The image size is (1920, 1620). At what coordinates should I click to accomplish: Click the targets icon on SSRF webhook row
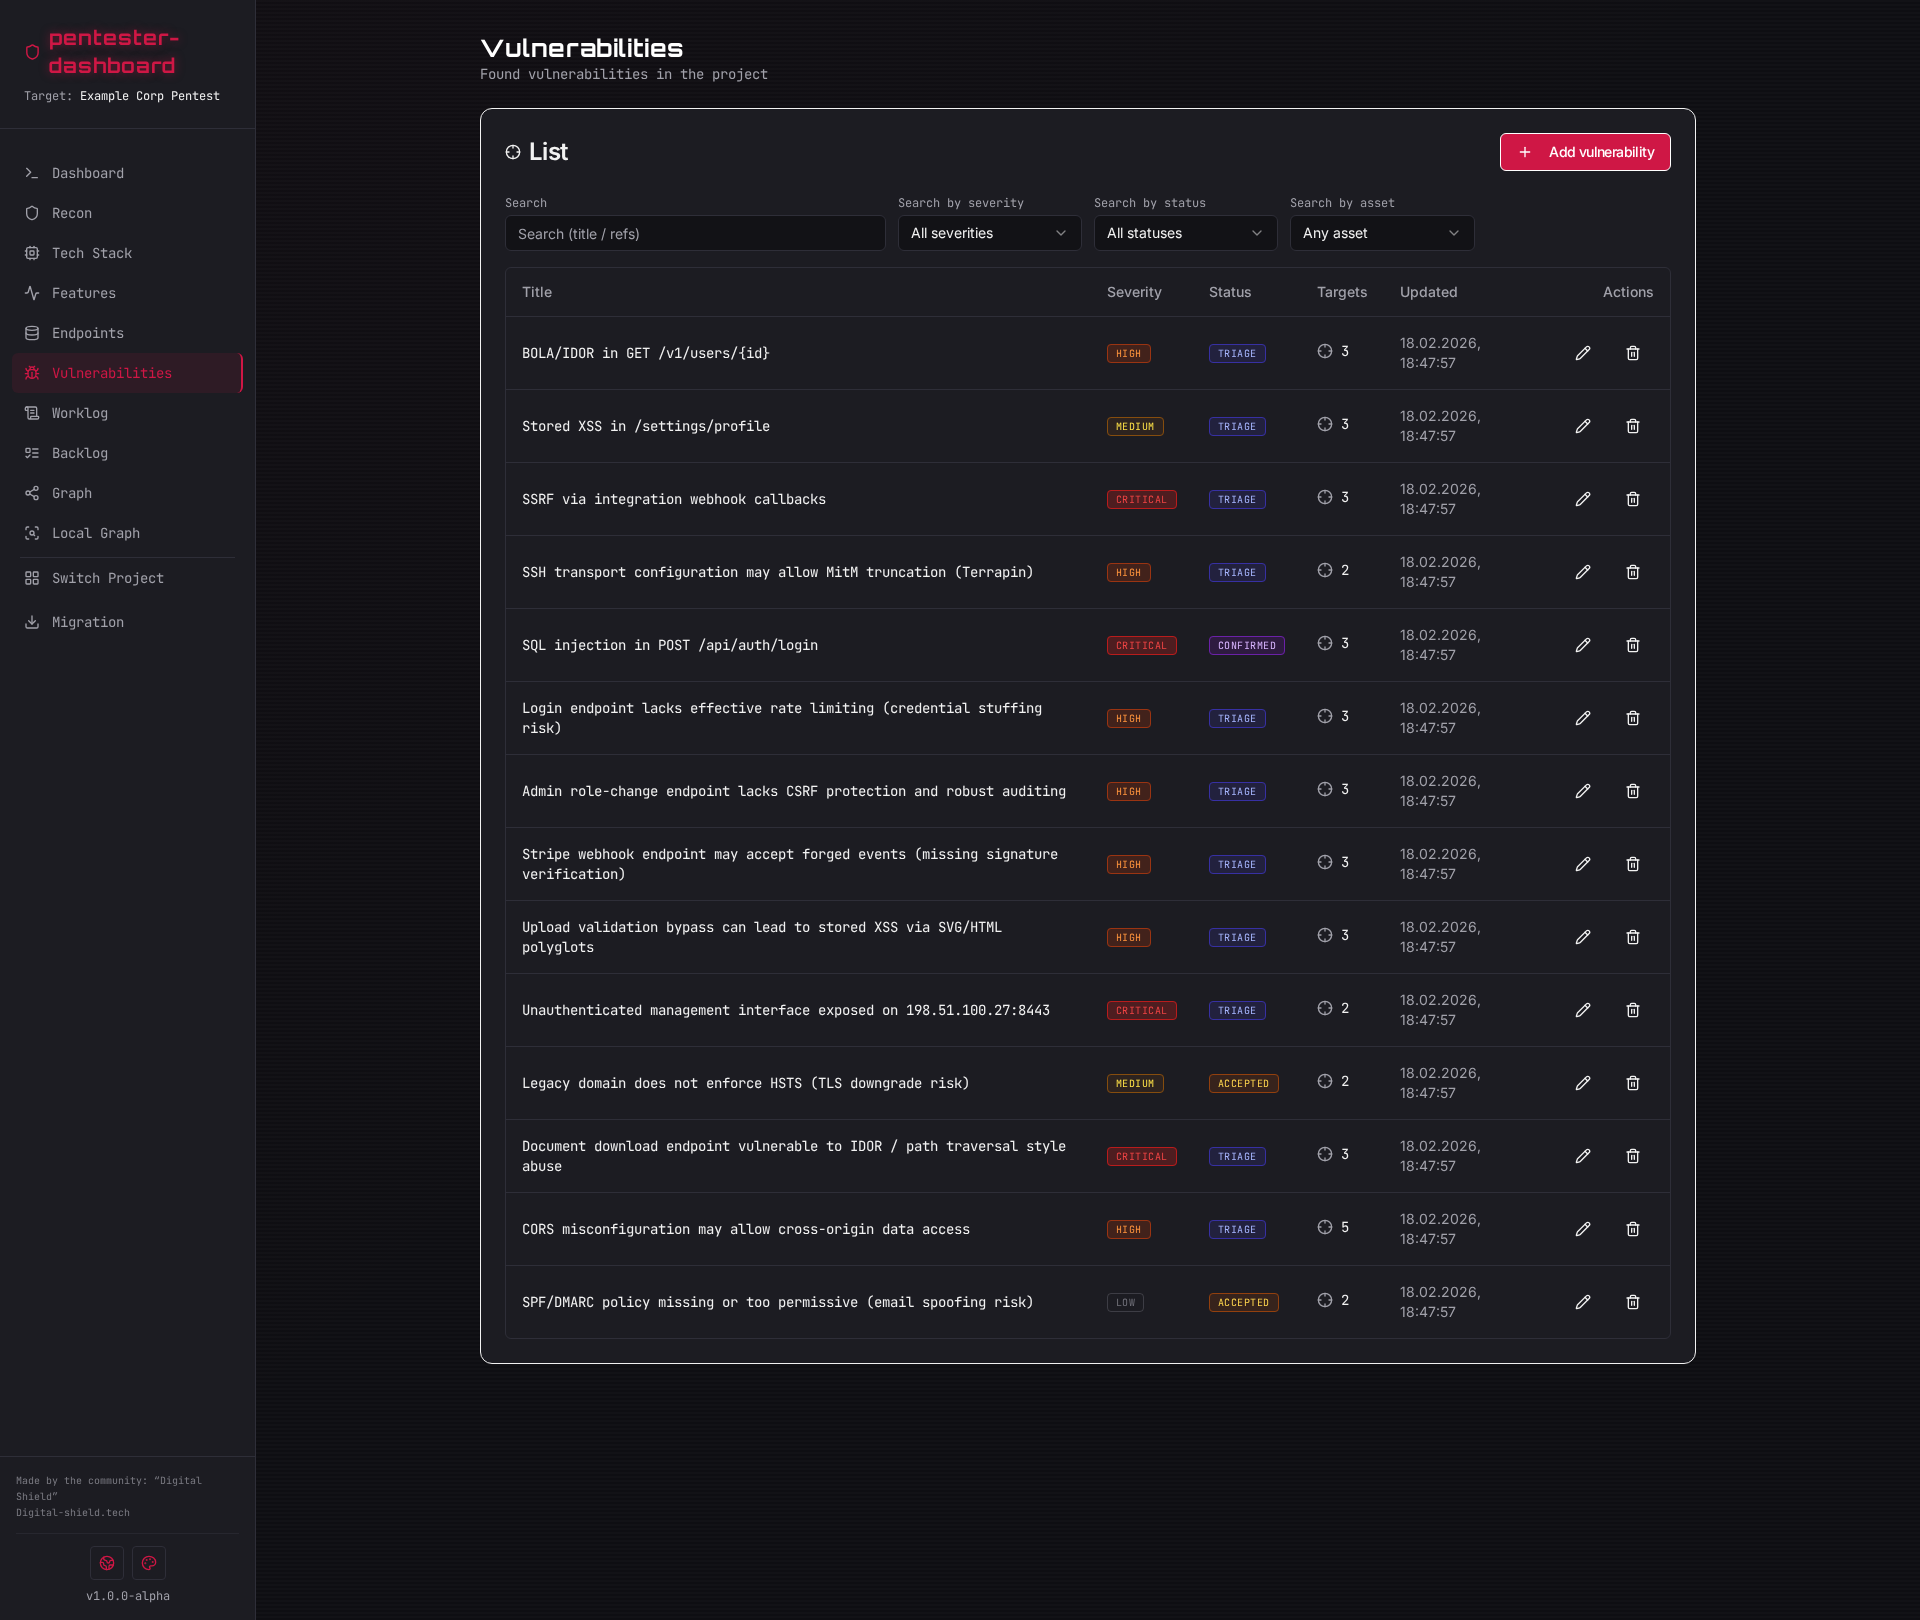click(1323, 496)
